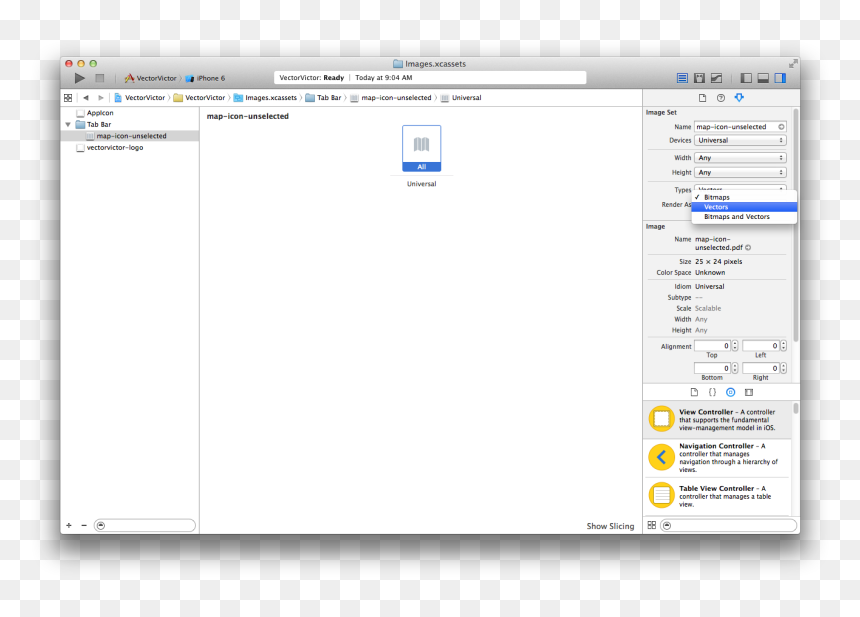Open the File Template library

(694, 392)
